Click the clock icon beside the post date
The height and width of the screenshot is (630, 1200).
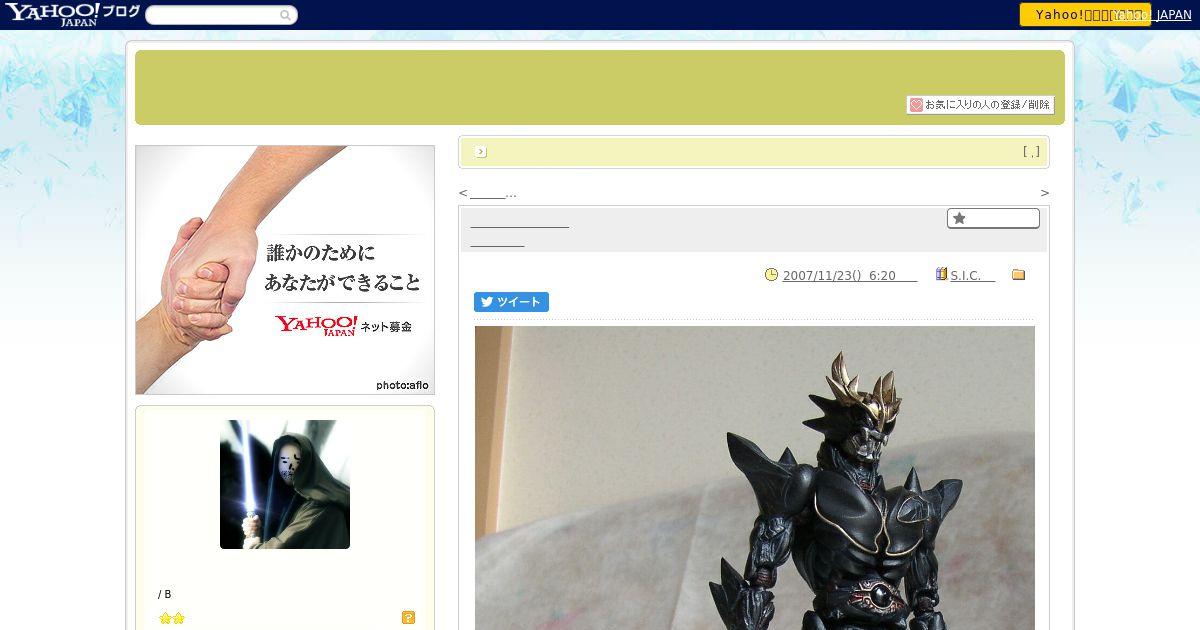click(x=771, y=275)
